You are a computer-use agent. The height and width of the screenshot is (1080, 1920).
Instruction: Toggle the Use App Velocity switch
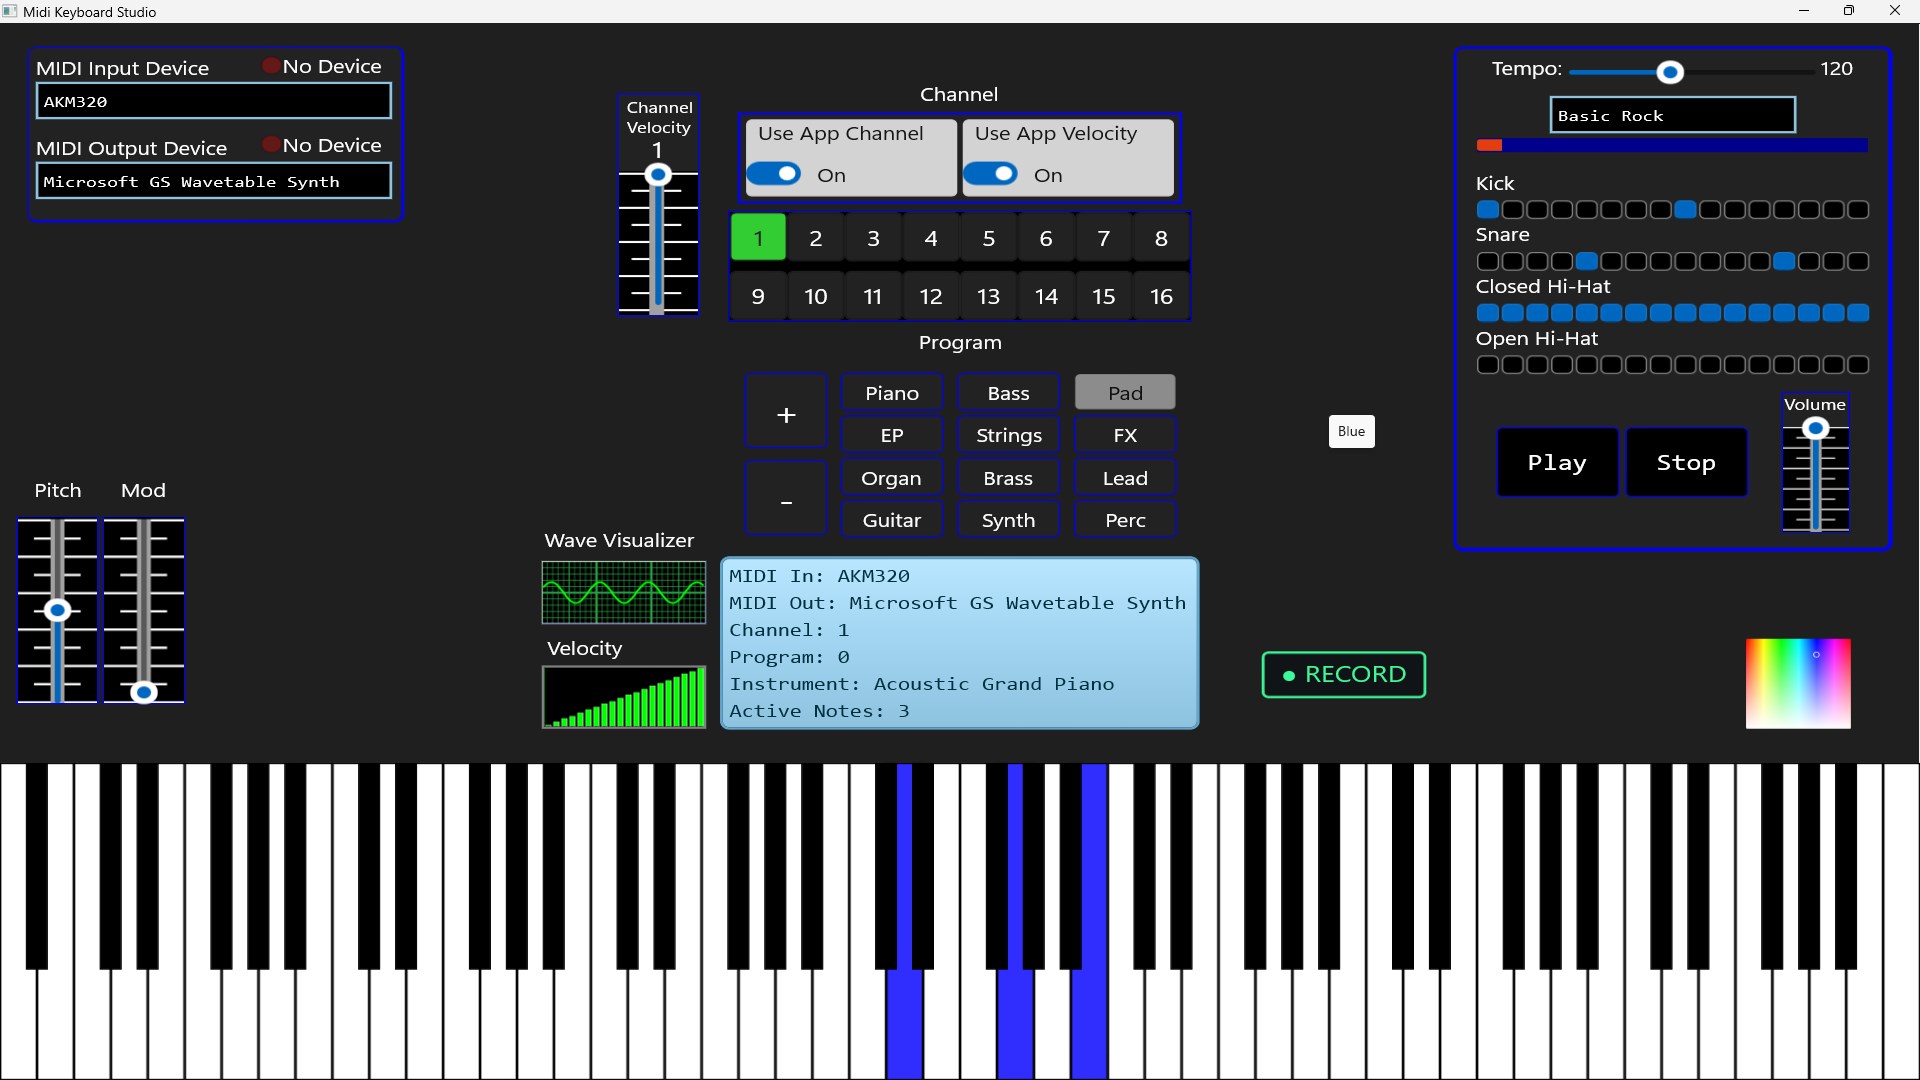click(x=990, y=174)
